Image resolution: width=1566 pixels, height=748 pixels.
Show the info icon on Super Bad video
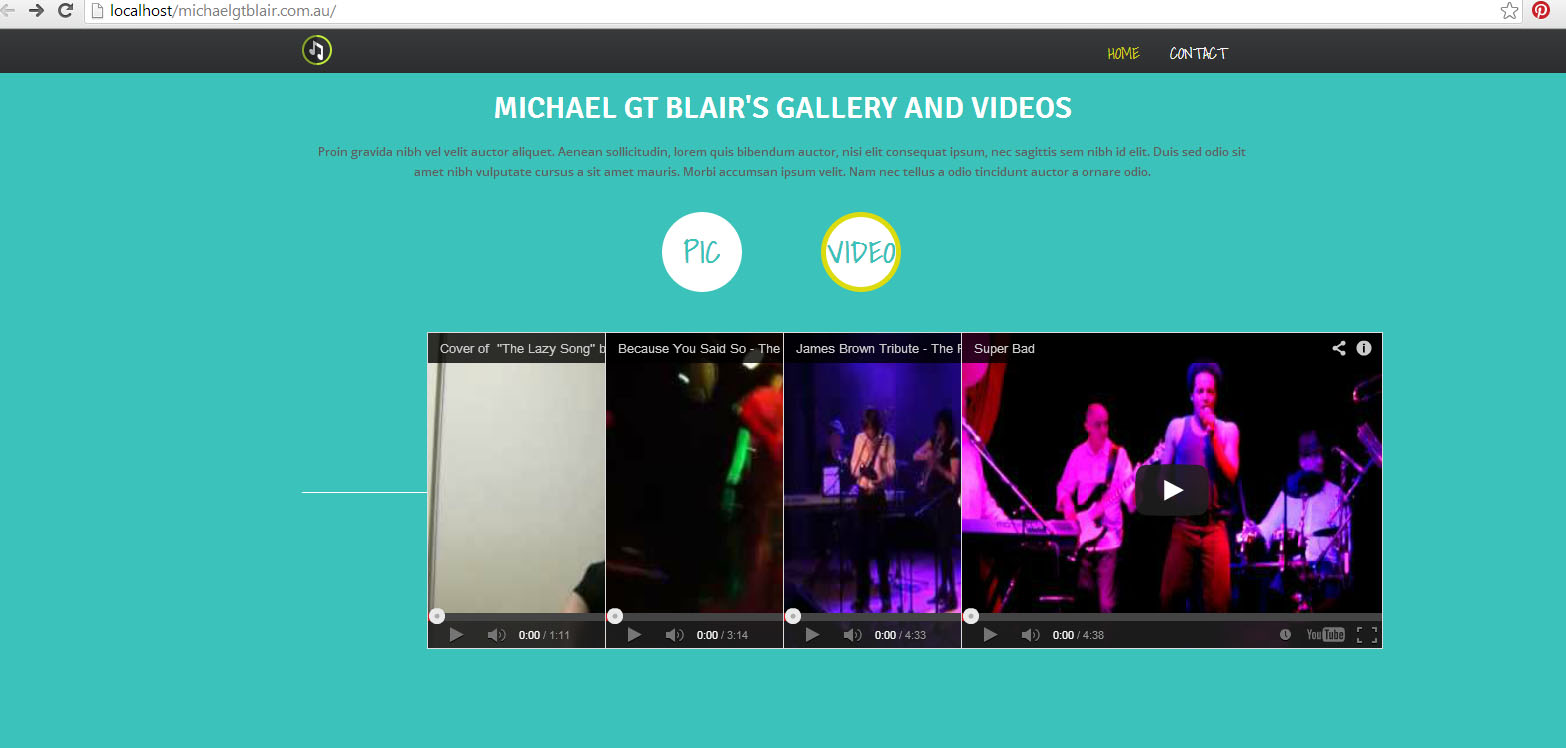tap(1364, 348)
